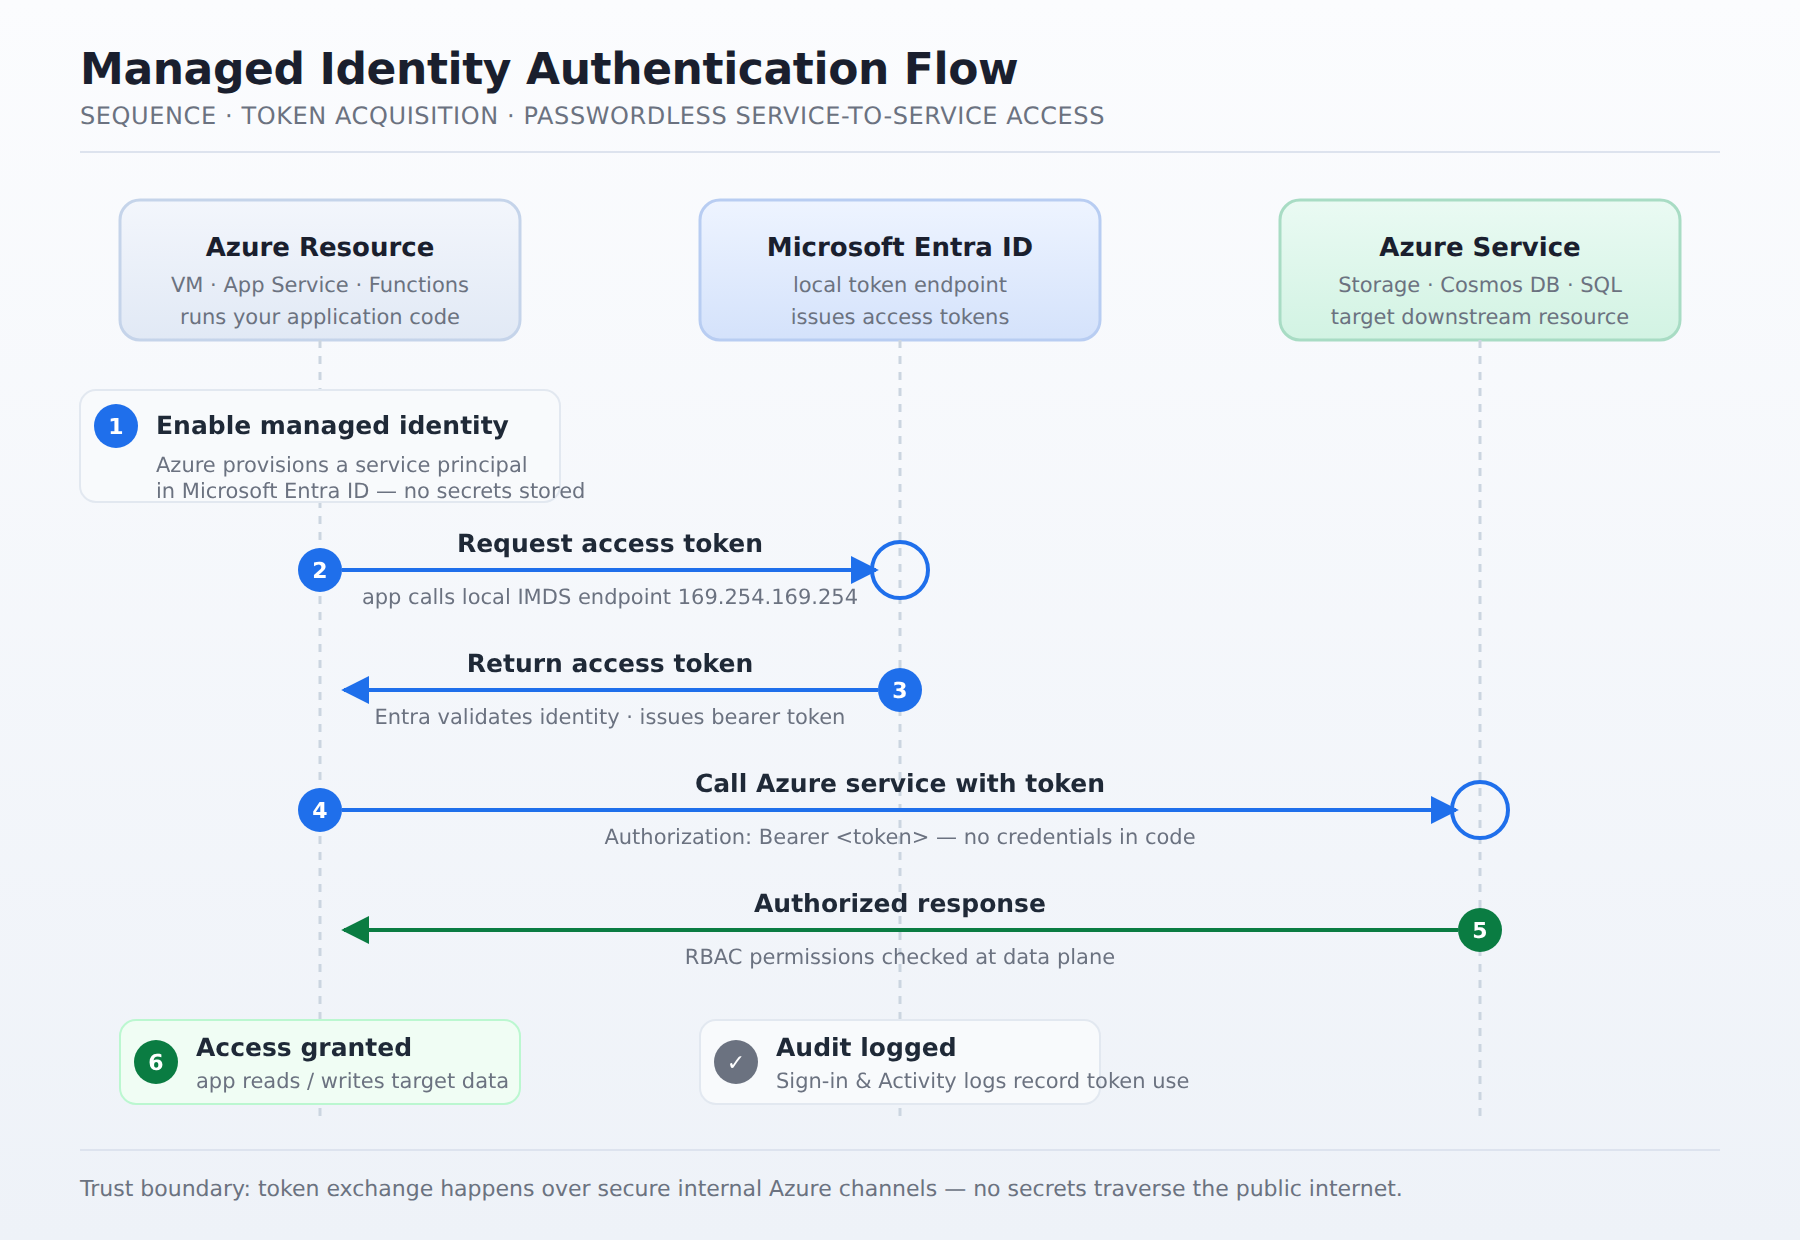Click the 'Request access token' label
This screenshot has height=1240, width=1800.
(x=610, y=543)
